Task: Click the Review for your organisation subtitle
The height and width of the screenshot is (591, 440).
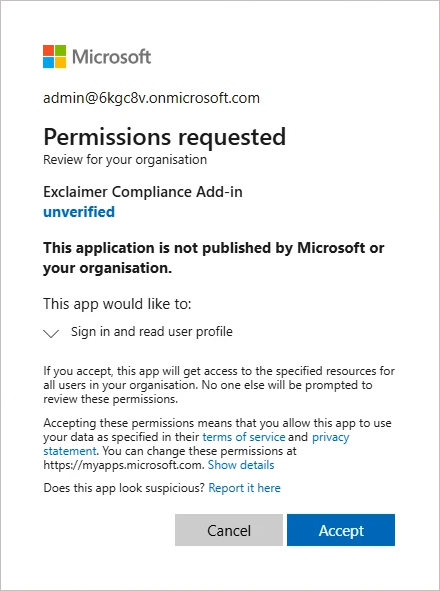Action: 125,159
